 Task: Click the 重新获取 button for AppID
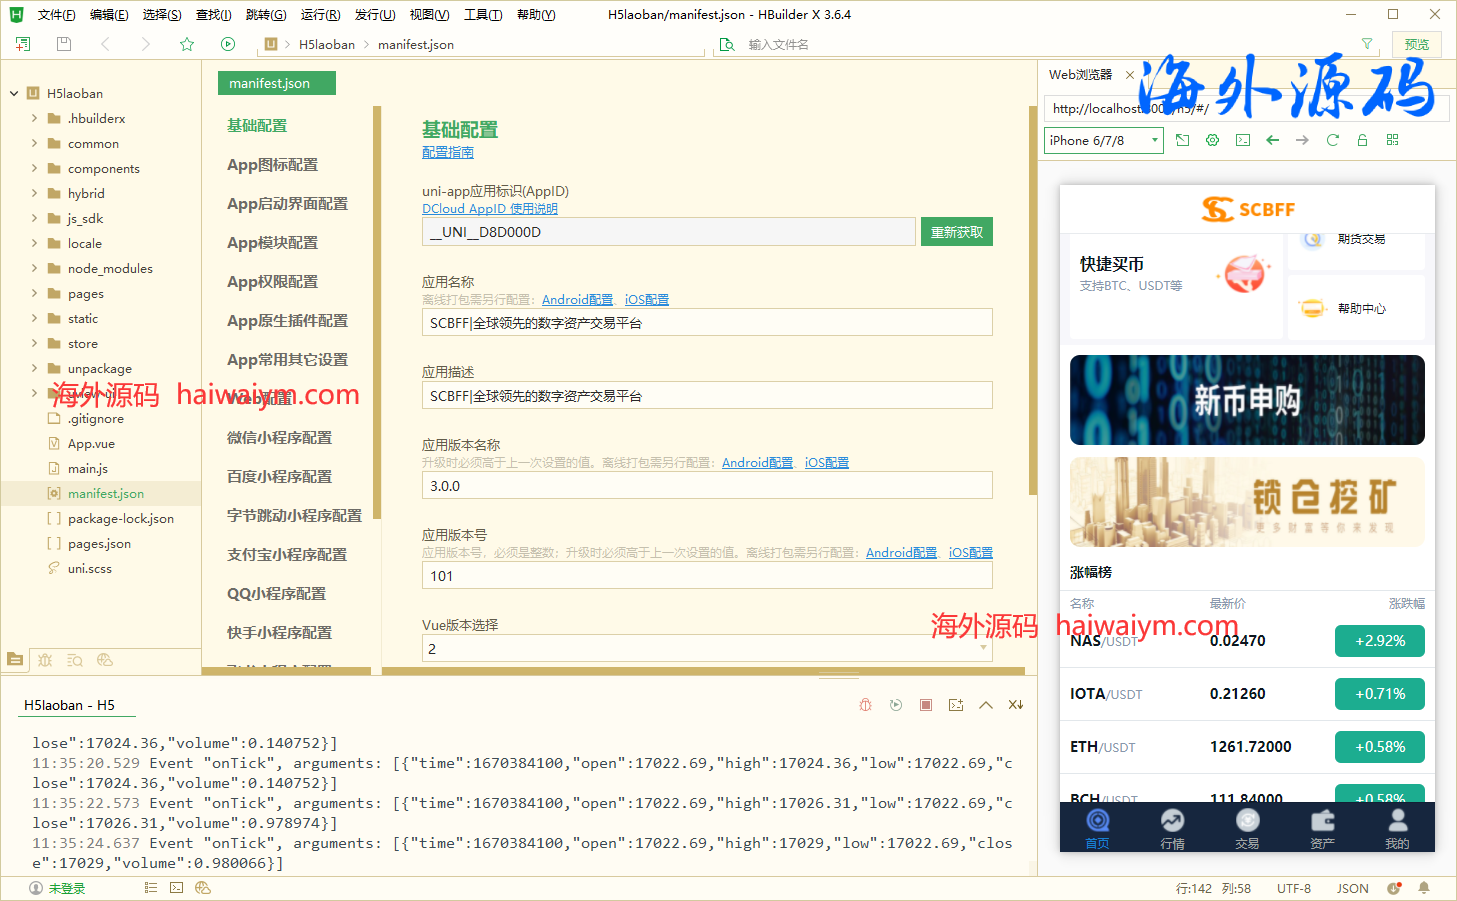coord(956,231)
